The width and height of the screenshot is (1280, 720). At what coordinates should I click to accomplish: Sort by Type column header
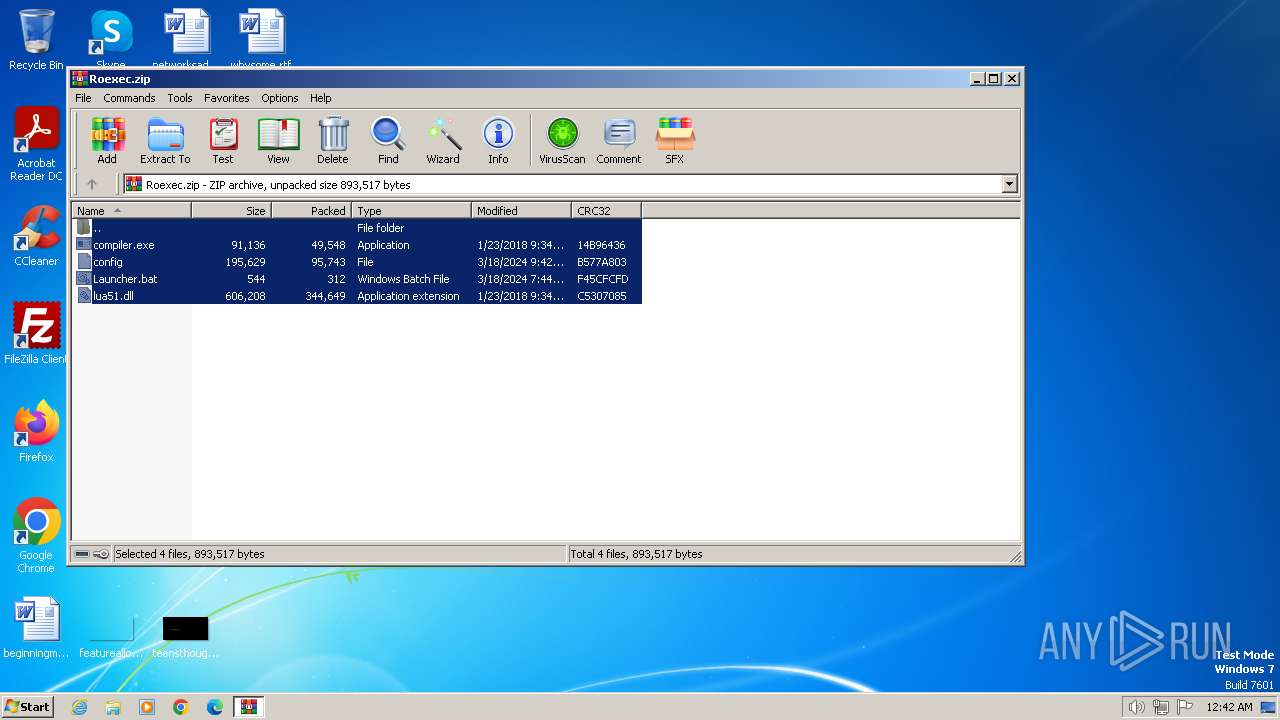point(412,211)
